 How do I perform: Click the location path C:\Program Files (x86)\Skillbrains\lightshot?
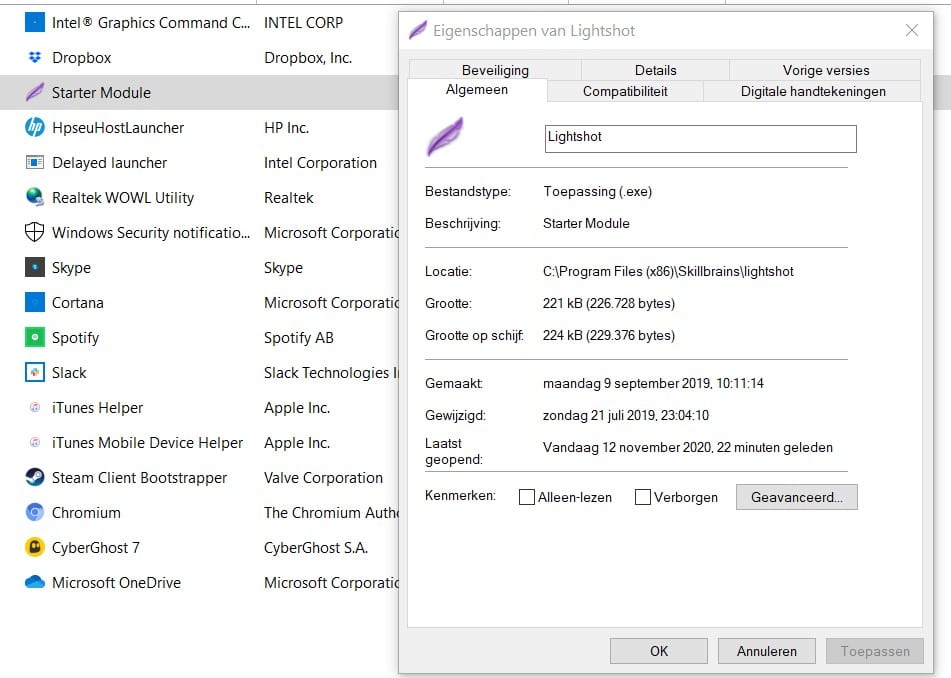pyautogui.click(x=668, y=271)
